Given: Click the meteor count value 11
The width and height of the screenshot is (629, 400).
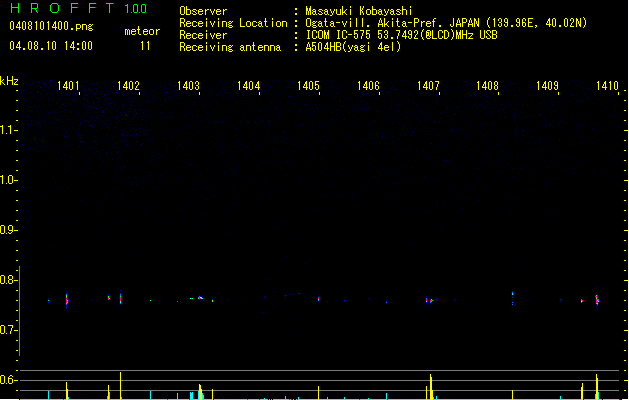Looking at the screenshot, I should pyautogui.click(x=145, y=46).
